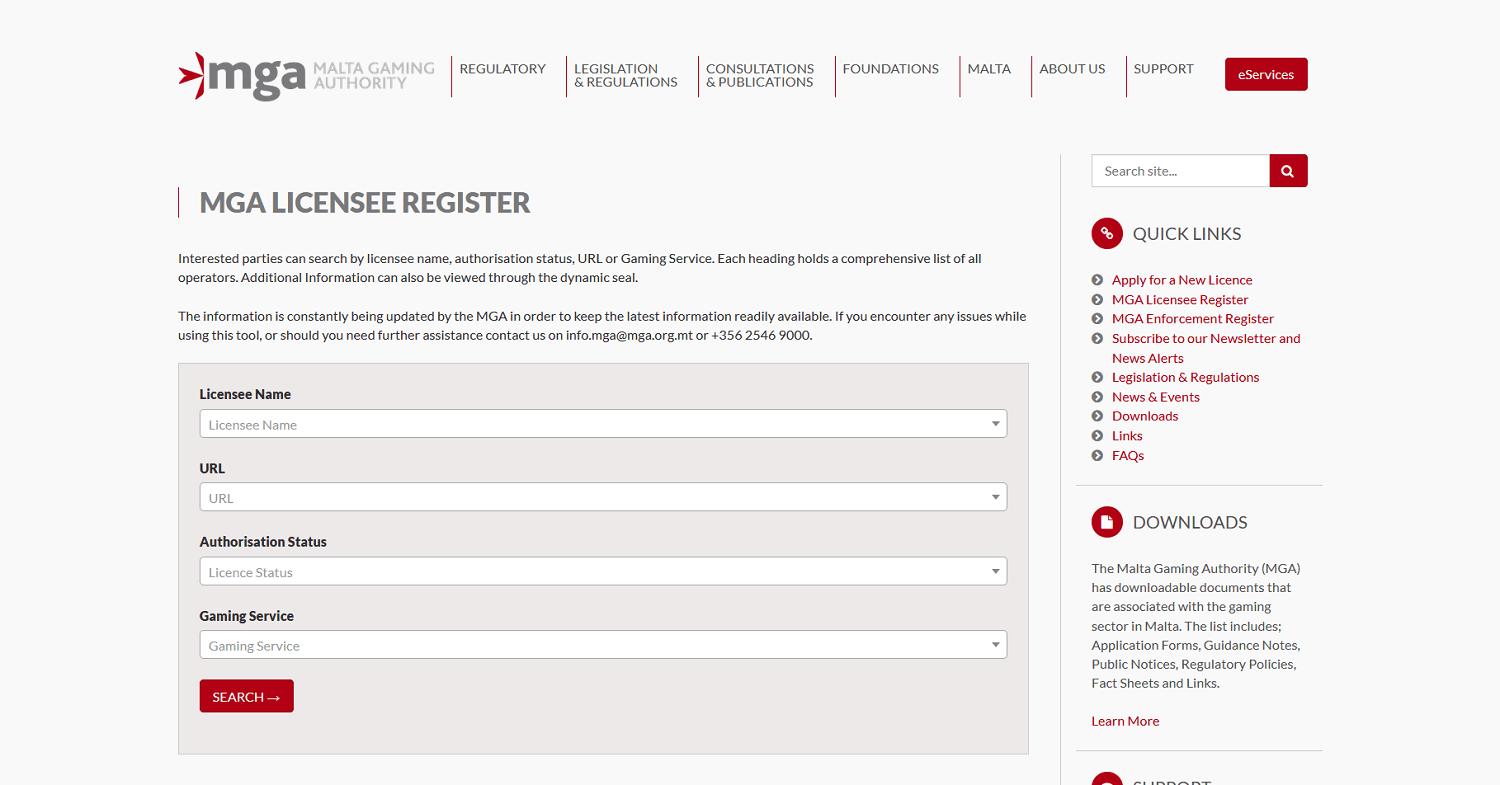1500x785 pixels.
Task: Click arrow bullet beside MGA Licensee Register
Action: click(x=1097, y=300)
